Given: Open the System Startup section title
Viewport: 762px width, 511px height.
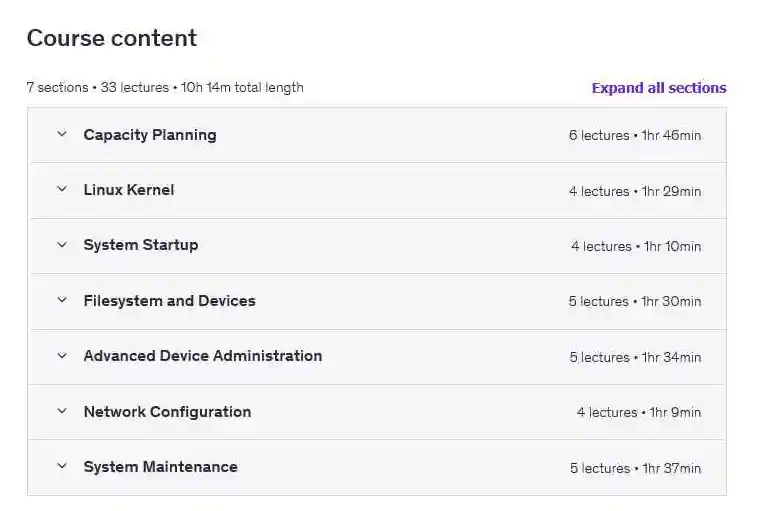Looking at the screenshot, I should 141,245.
